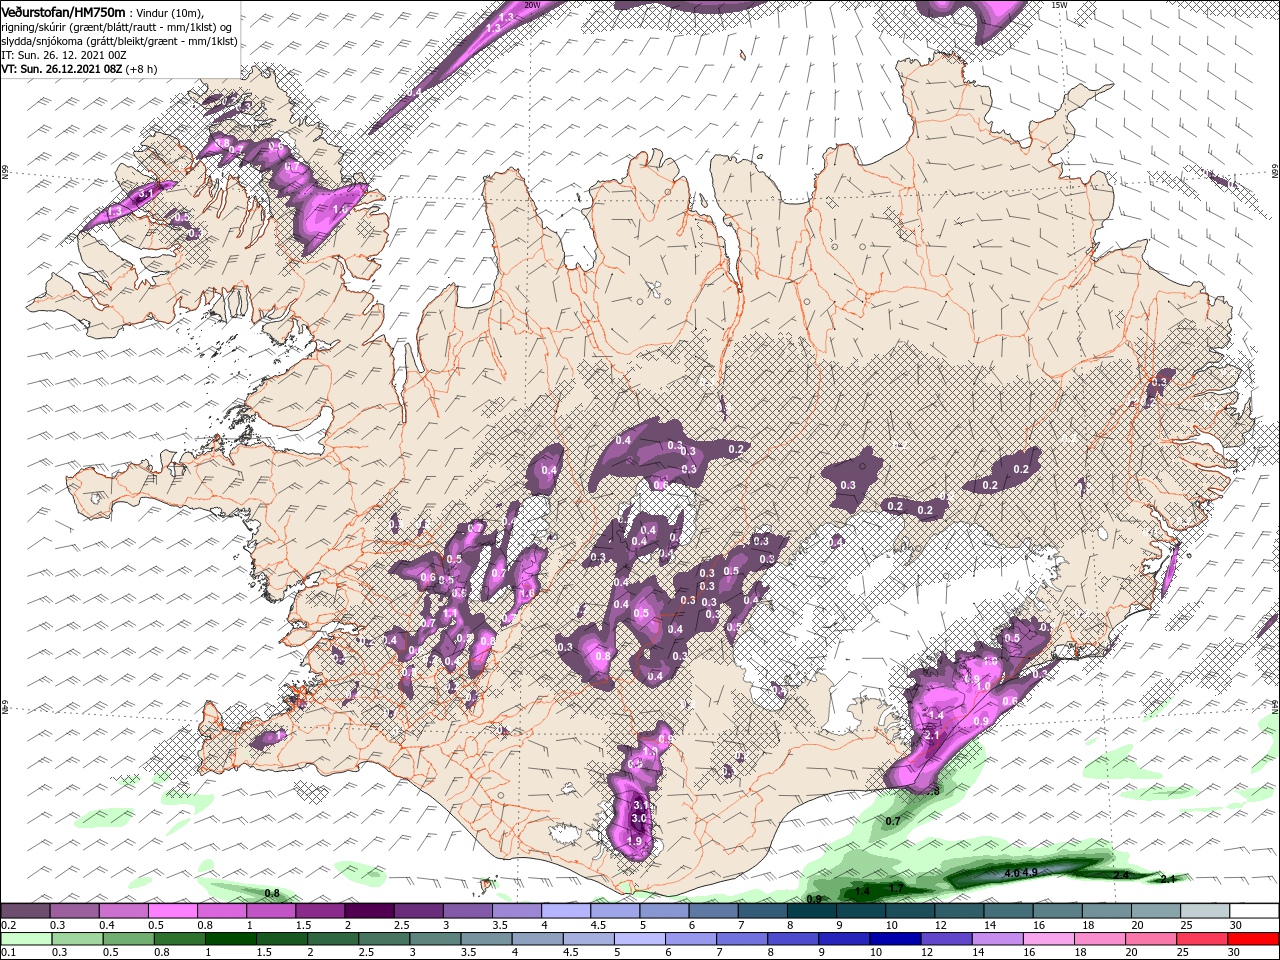Click the 'rigning/skúrir' legend description line
Viewport: 1280px width, 960px height.
click(115, 26)
